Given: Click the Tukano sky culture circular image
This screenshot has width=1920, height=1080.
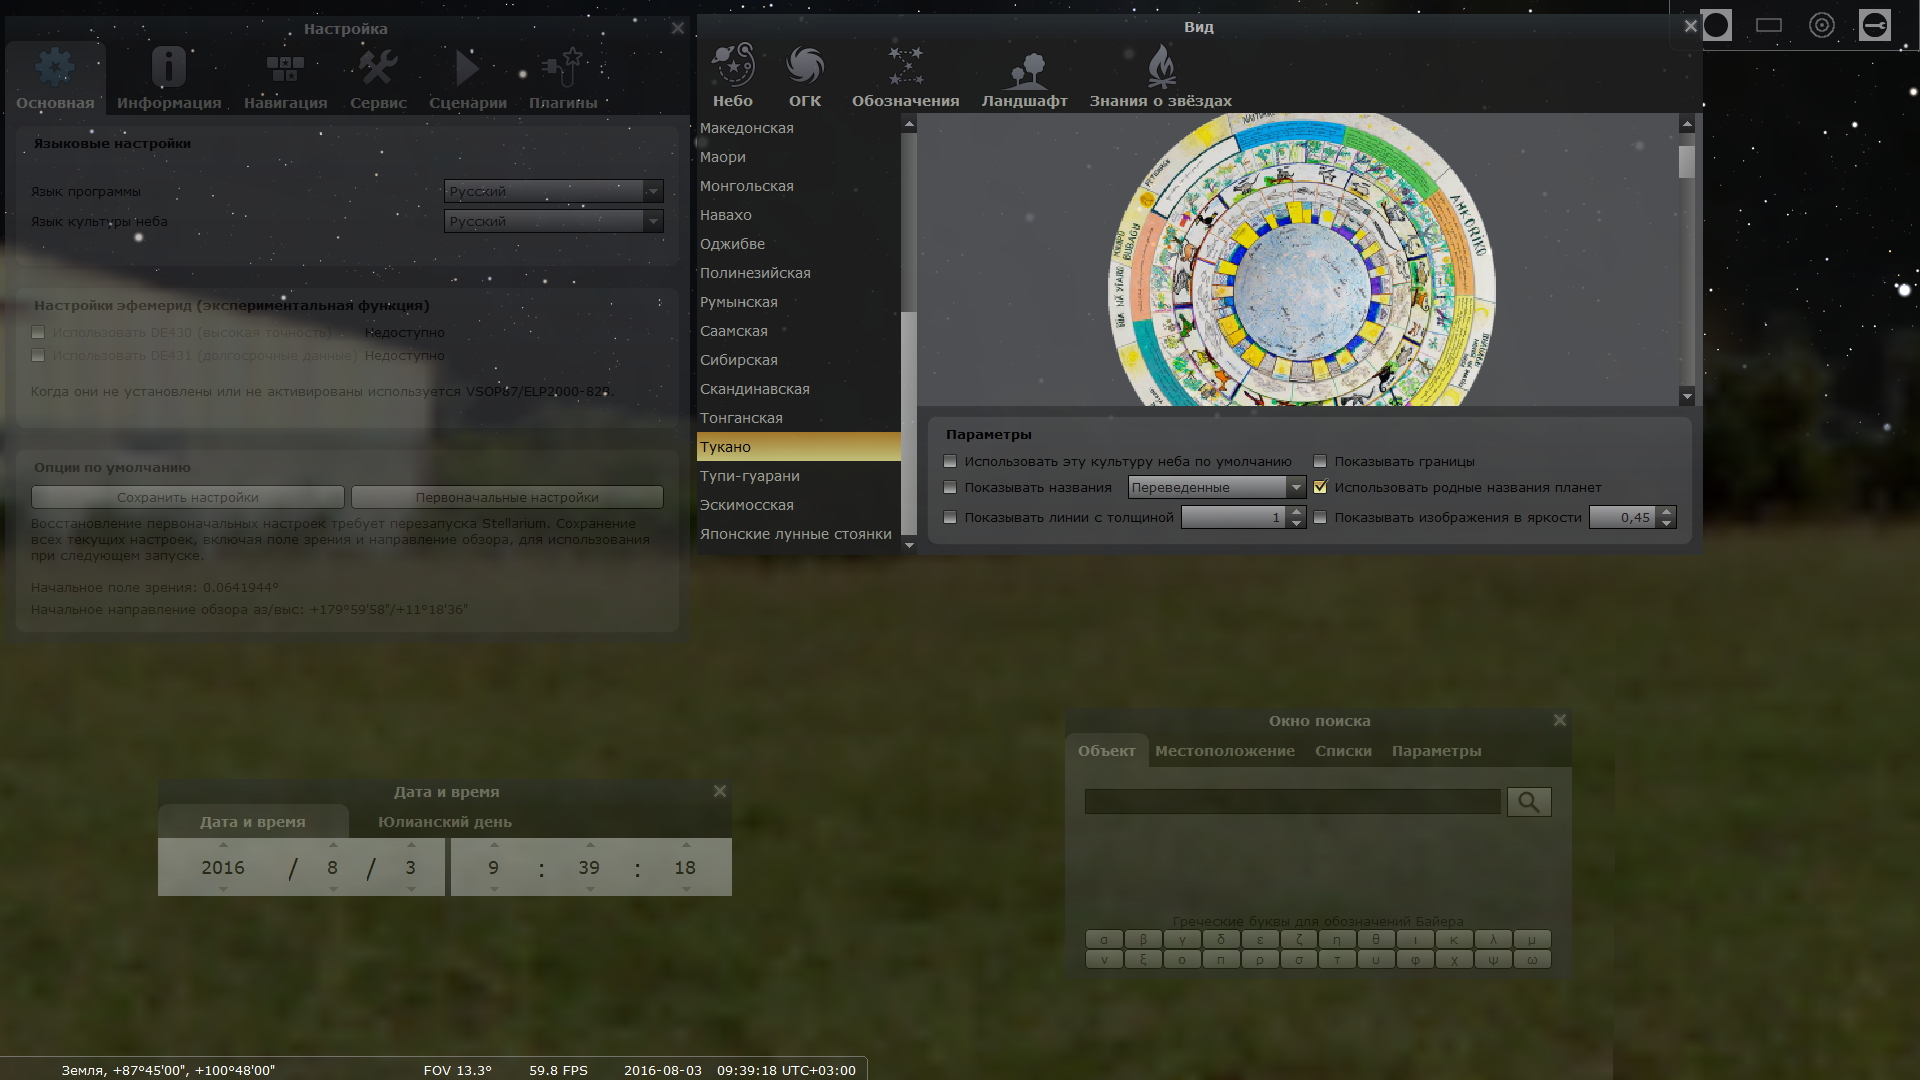Looking at the screenshot, I should (x=1301, y=260).
